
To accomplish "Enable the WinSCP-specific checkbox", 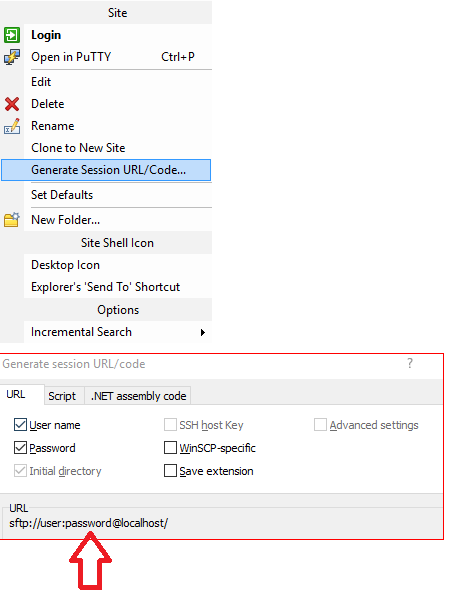I will (x=170, y=447).
